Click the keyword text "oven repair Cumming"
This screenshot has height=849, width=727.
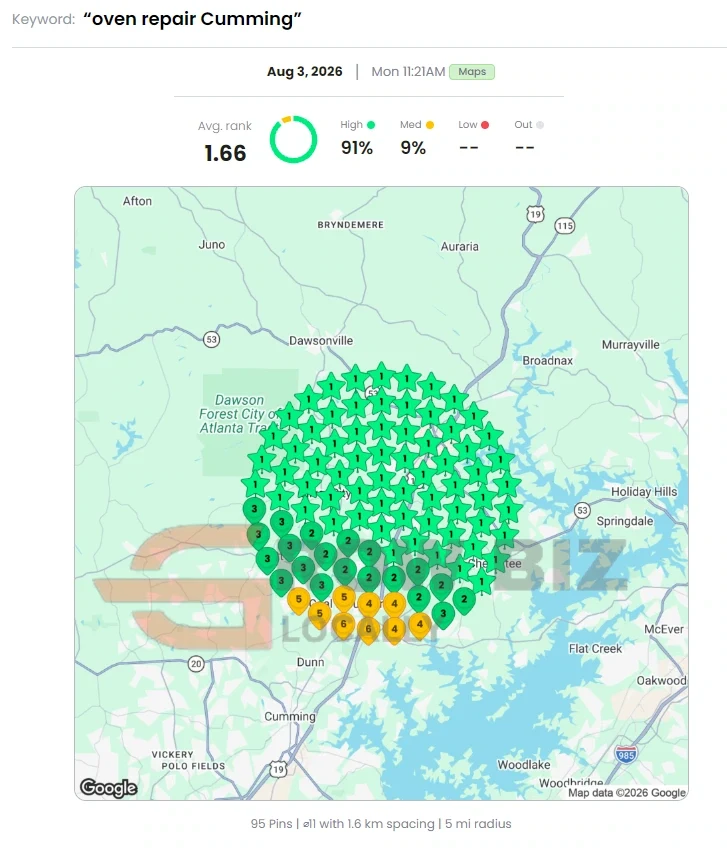coord(192,19)
